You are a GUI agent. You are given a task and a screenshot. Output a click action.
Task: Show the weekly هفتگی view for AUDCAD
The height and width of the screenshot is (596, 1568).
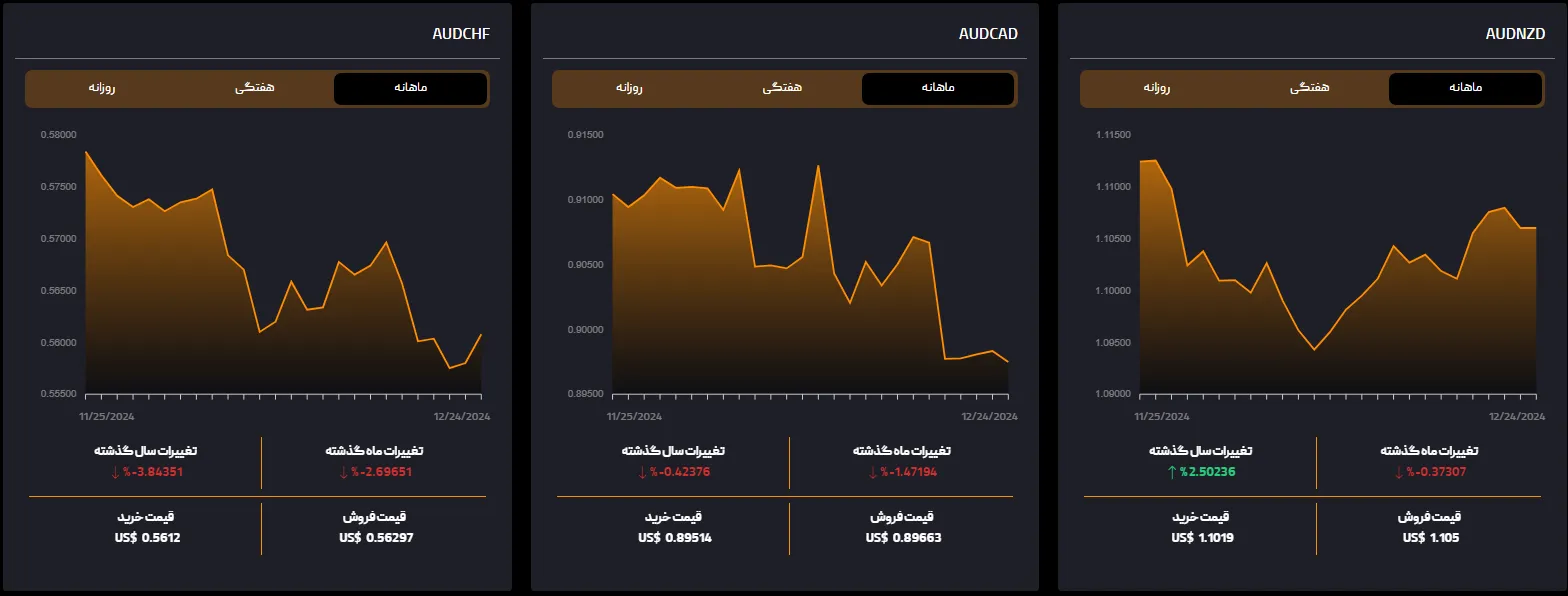coord(783,88)
